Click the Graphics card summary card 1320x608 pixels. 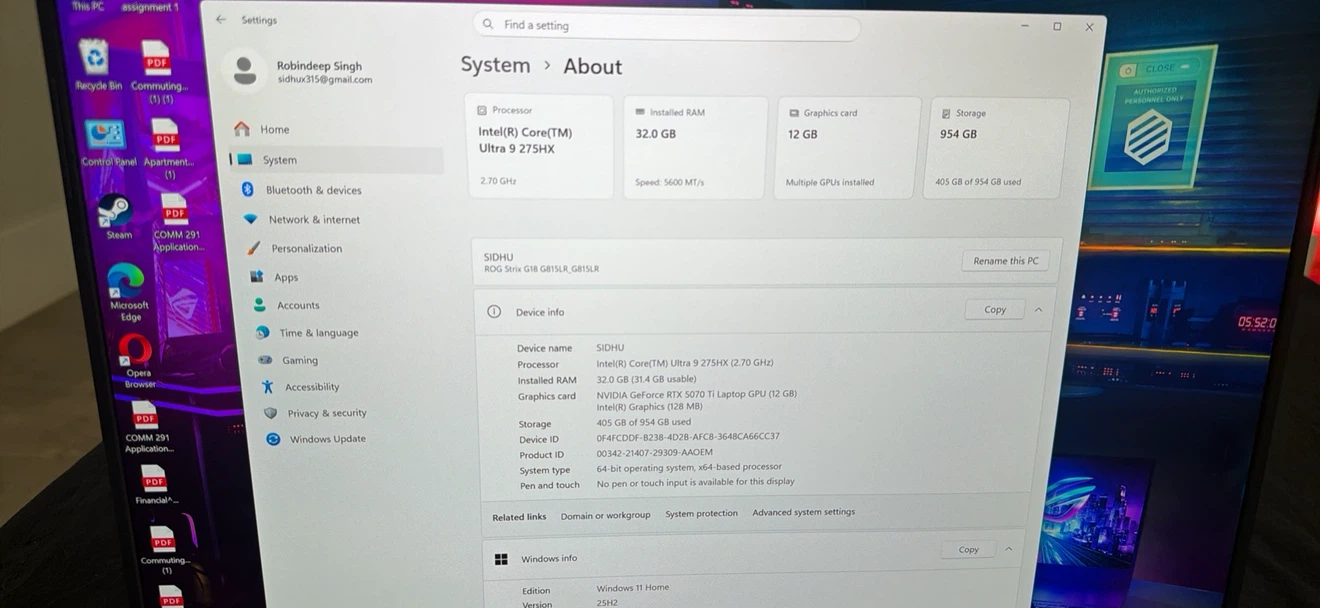click(x=848, y=147)
